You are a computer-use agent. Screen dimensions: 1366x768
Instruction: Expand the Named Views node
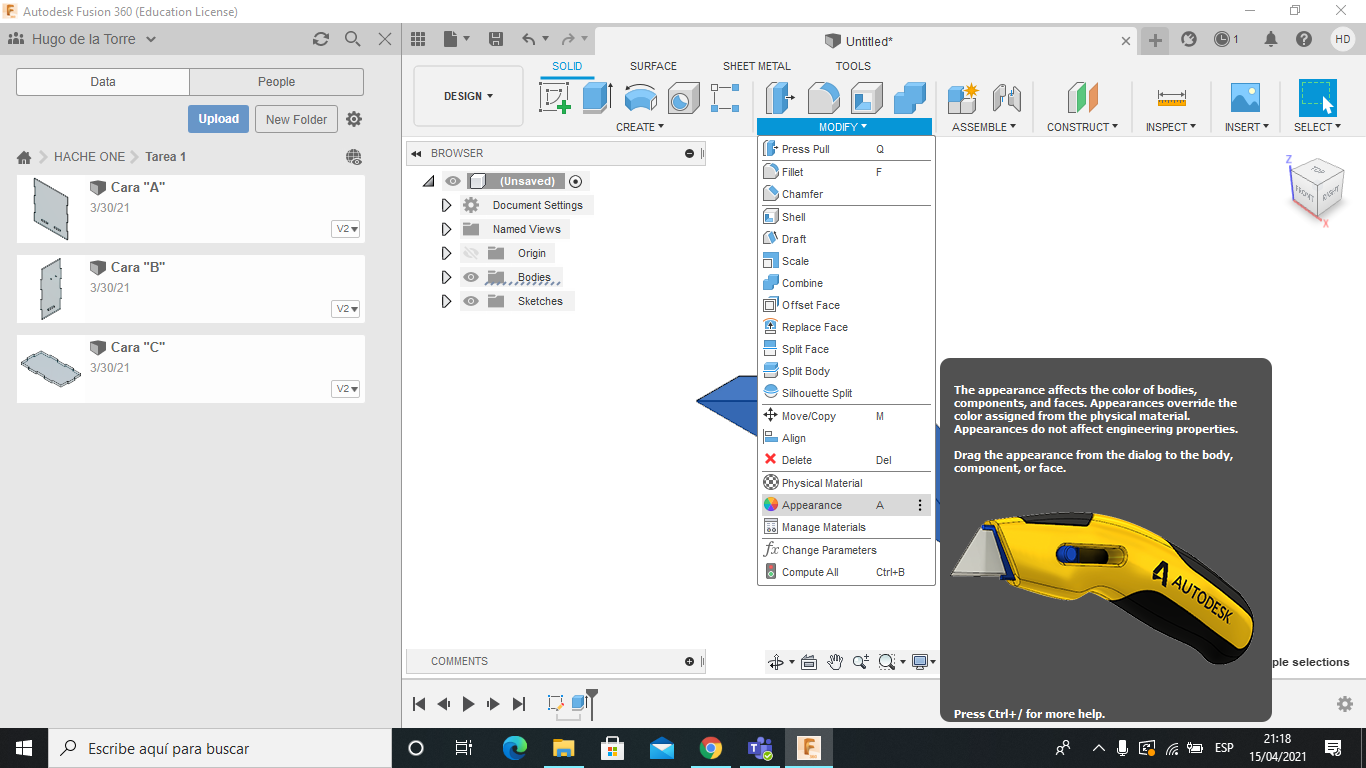[x=446, y=229]
